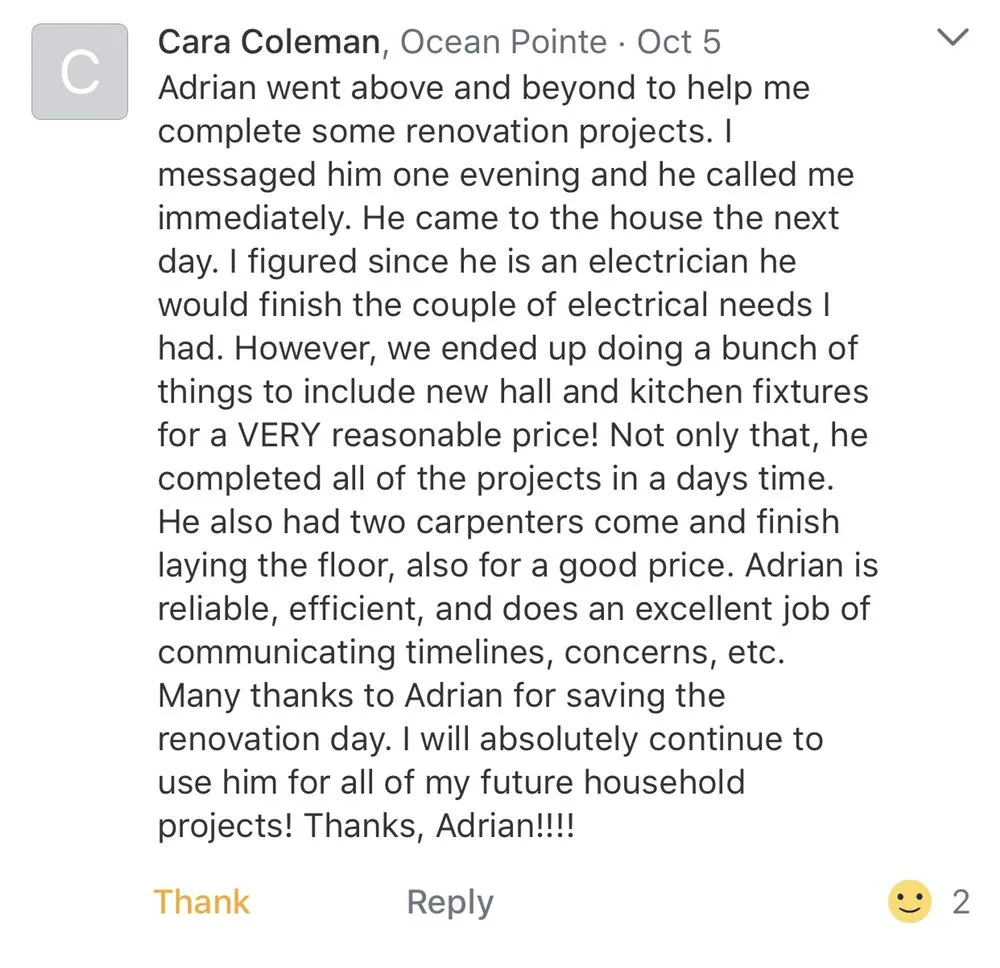
Task: Click the reaction icon next to count 2
Action: 909,901
